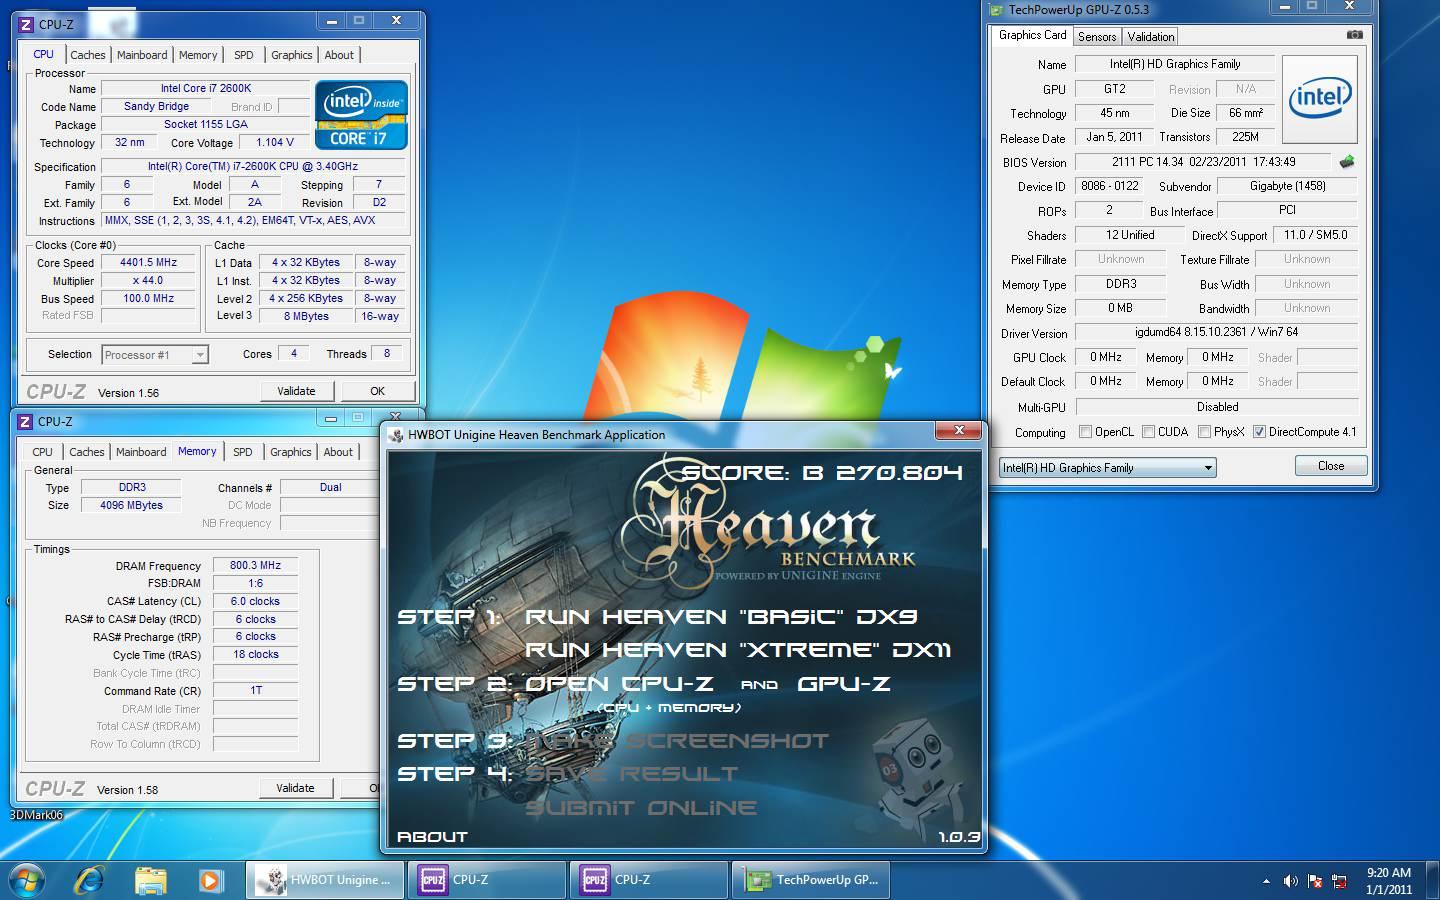
Task: Show hidden tray icons arrow
Action: coord(1266,881)
